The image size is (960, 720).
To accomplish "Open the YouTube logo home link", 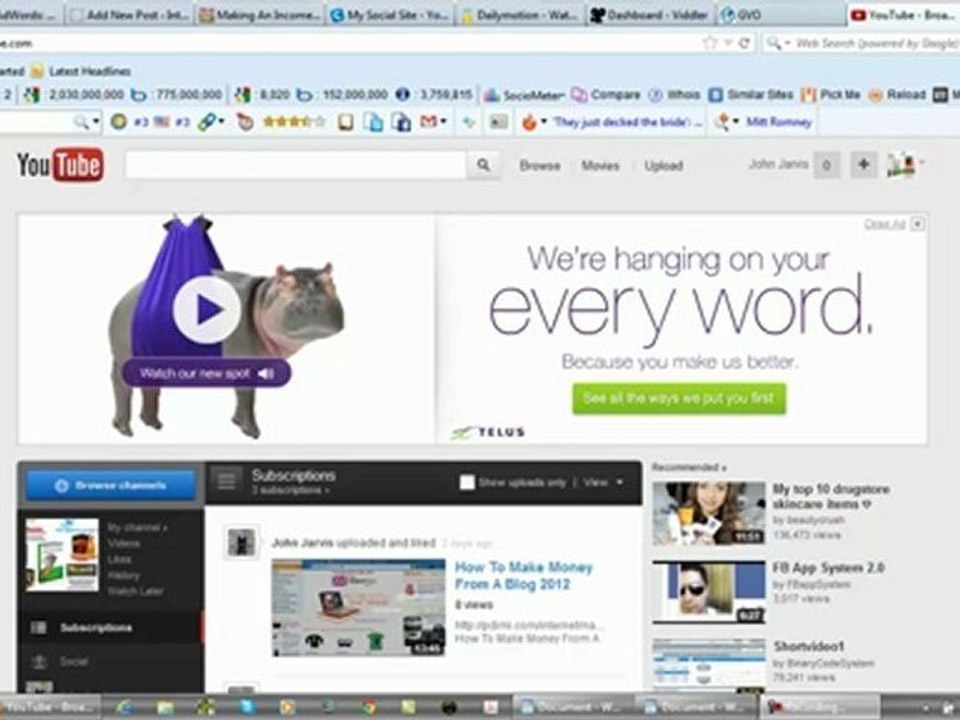I will coord(60,165).
